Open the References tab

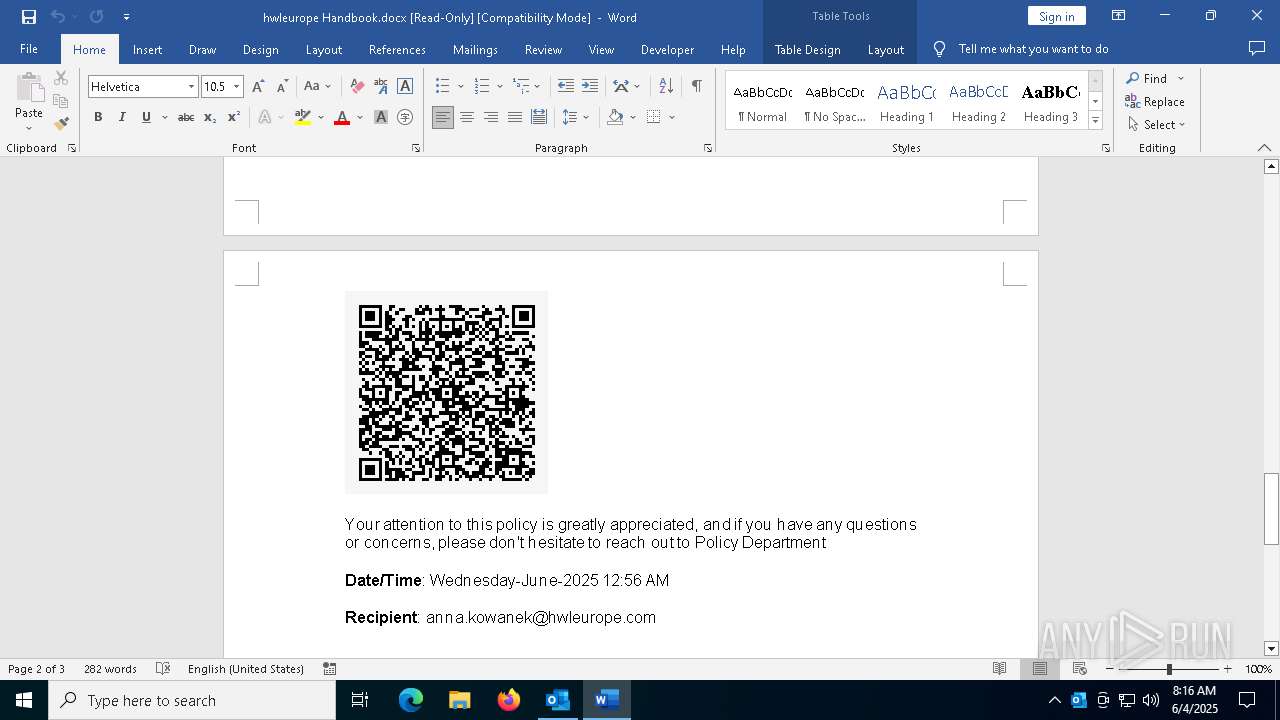click(397, 49)
